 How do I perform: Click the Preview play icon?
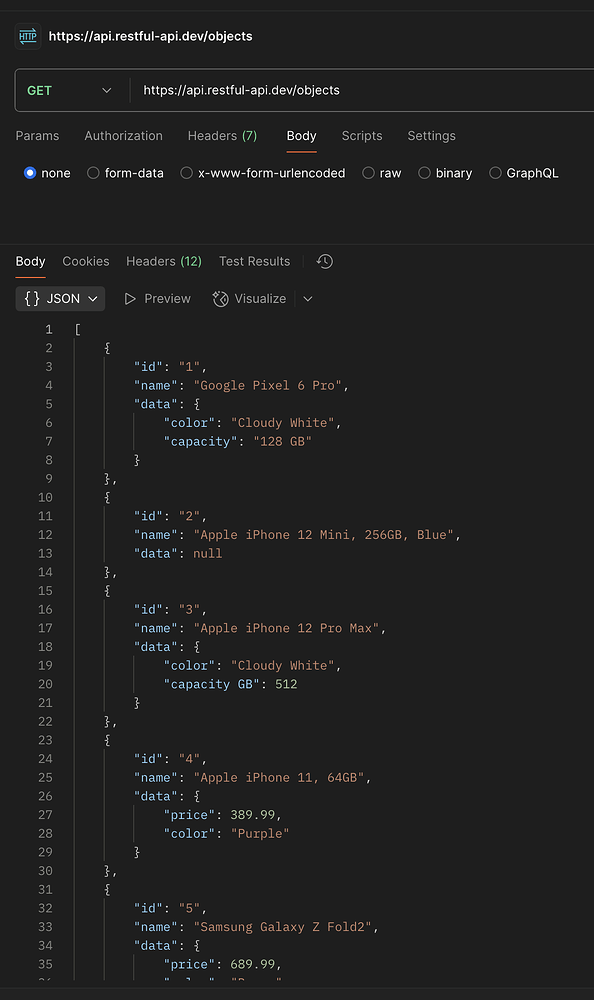[130, 298]
